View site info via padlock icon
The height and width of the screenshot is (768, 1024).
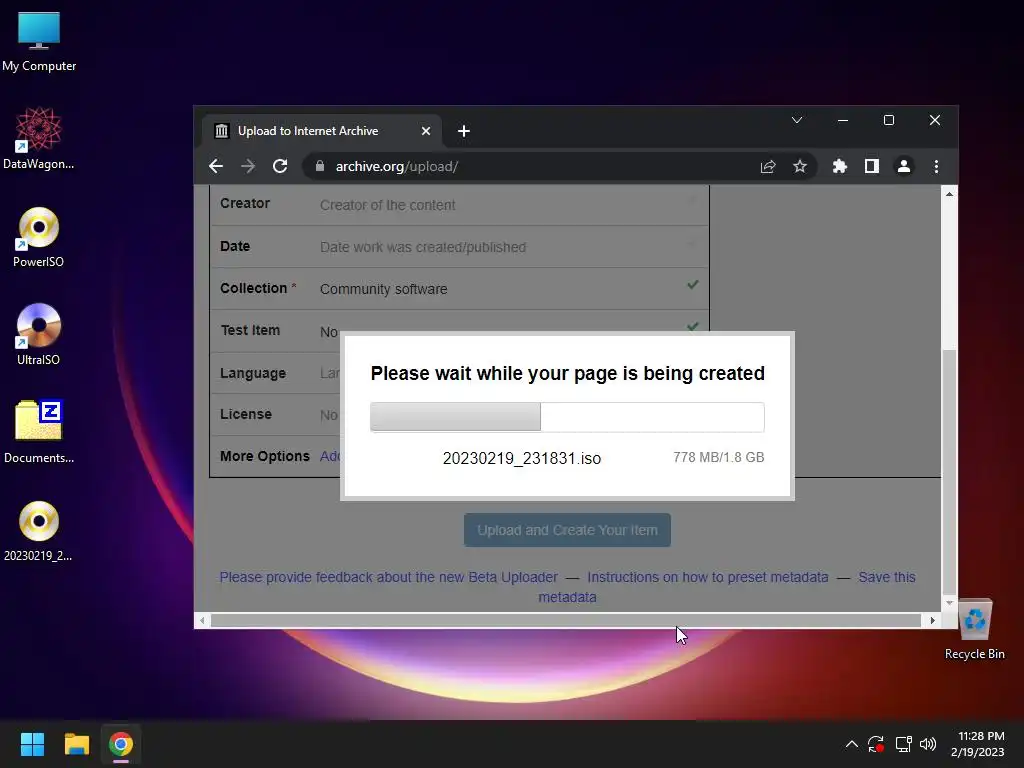pos(320,167)
